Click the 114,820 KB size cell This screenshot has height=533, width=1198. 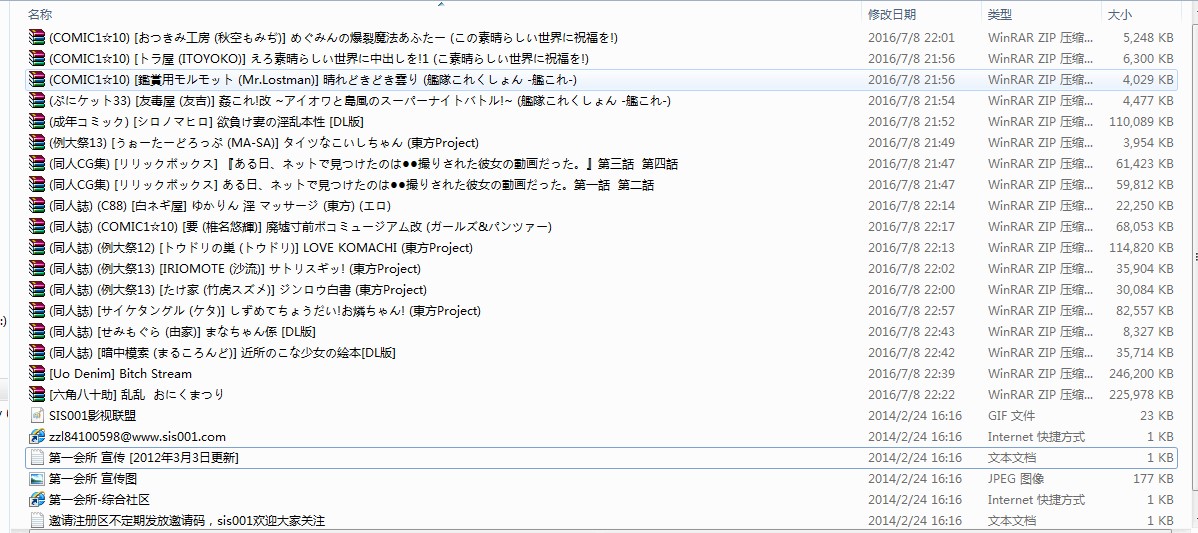[1141, 248]
